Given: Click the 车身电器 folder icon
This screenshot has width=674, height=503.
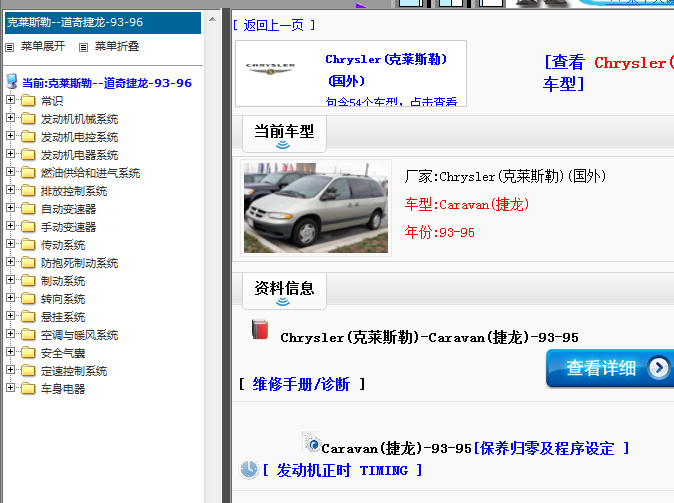Looking at the screenshot, I should [28, 389].
